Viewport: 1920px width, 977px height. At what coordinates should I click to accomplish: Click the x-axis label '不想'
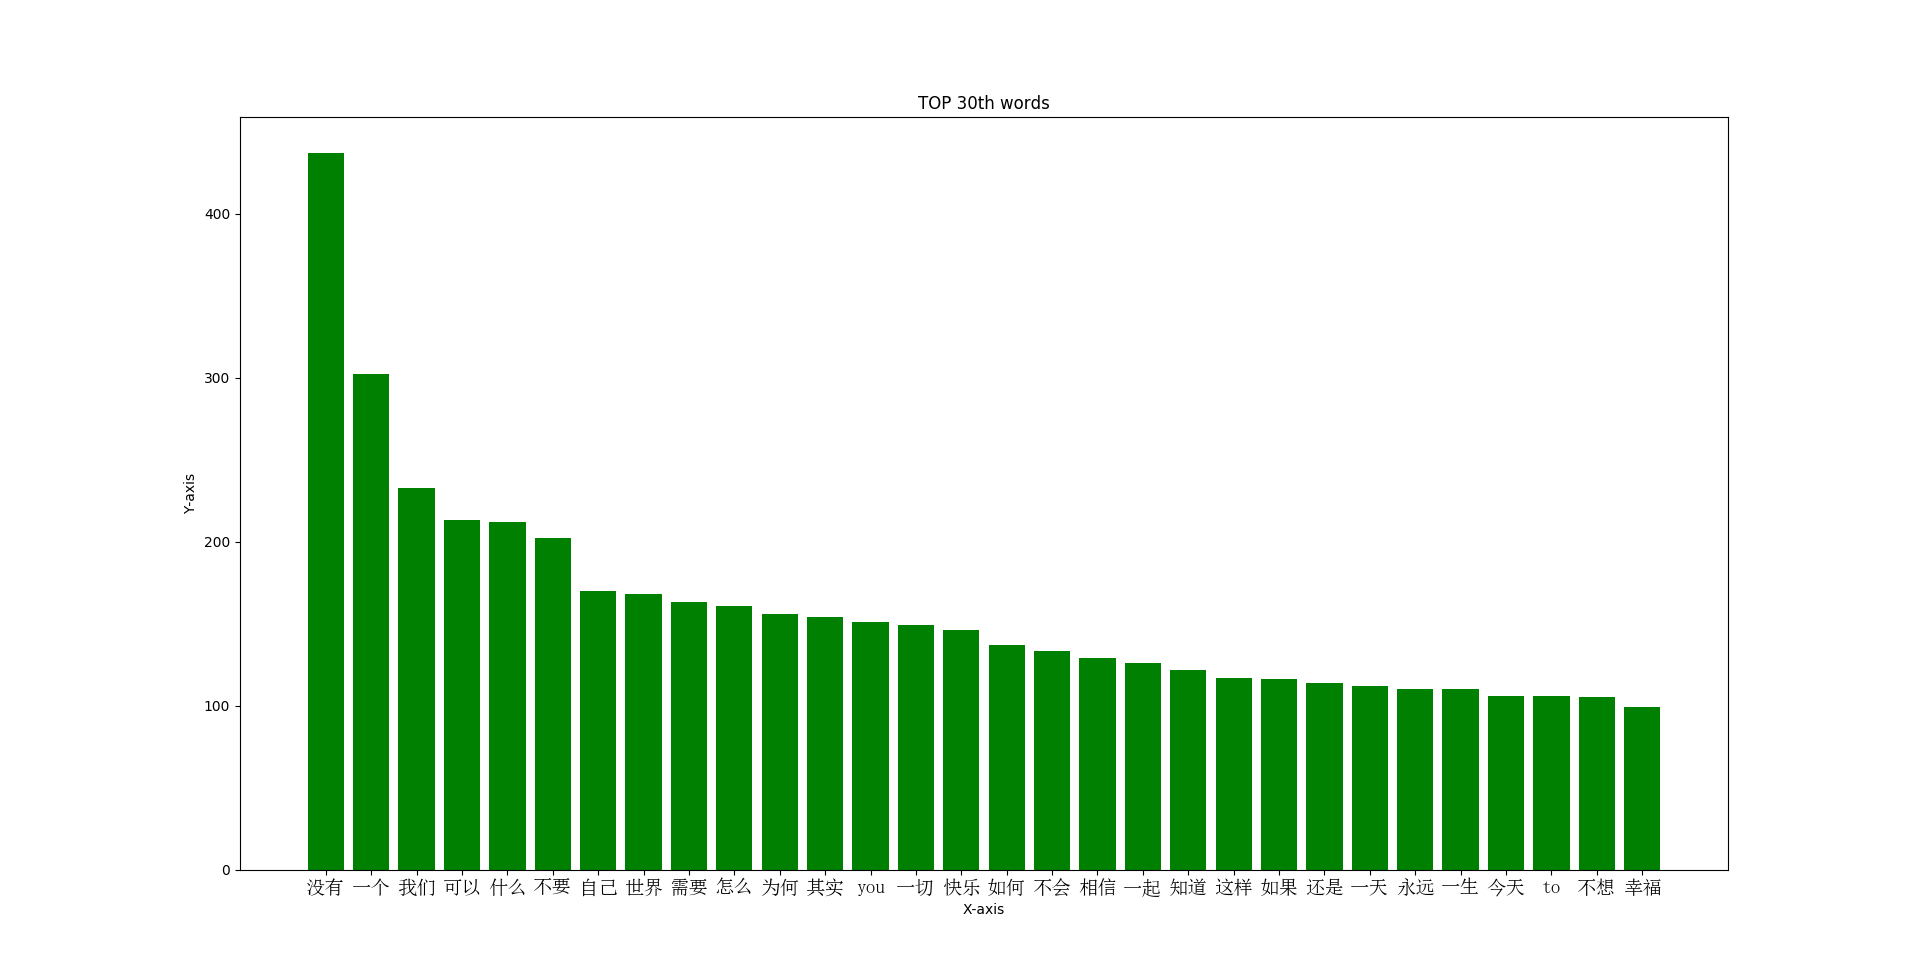pyautogui.click(x=1596, y=887)
